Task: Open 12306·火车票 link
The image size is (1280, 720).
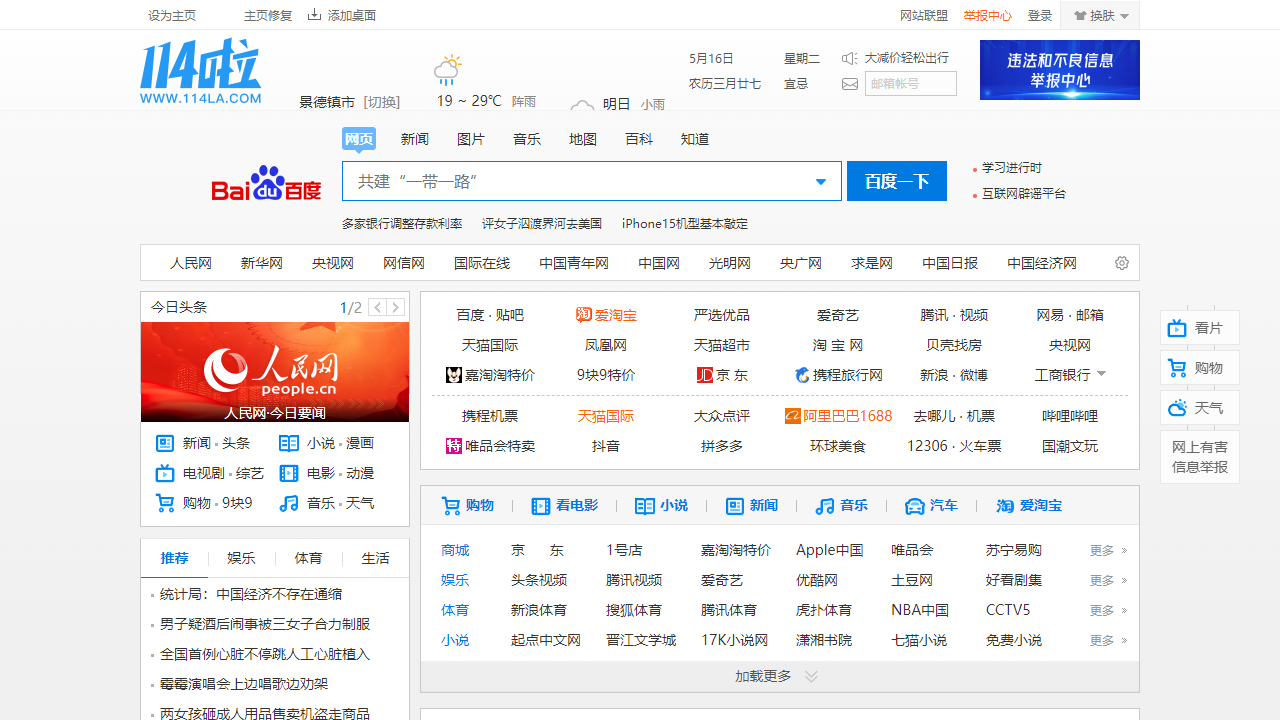Action: pyautogui.click(x=954, y=446)
